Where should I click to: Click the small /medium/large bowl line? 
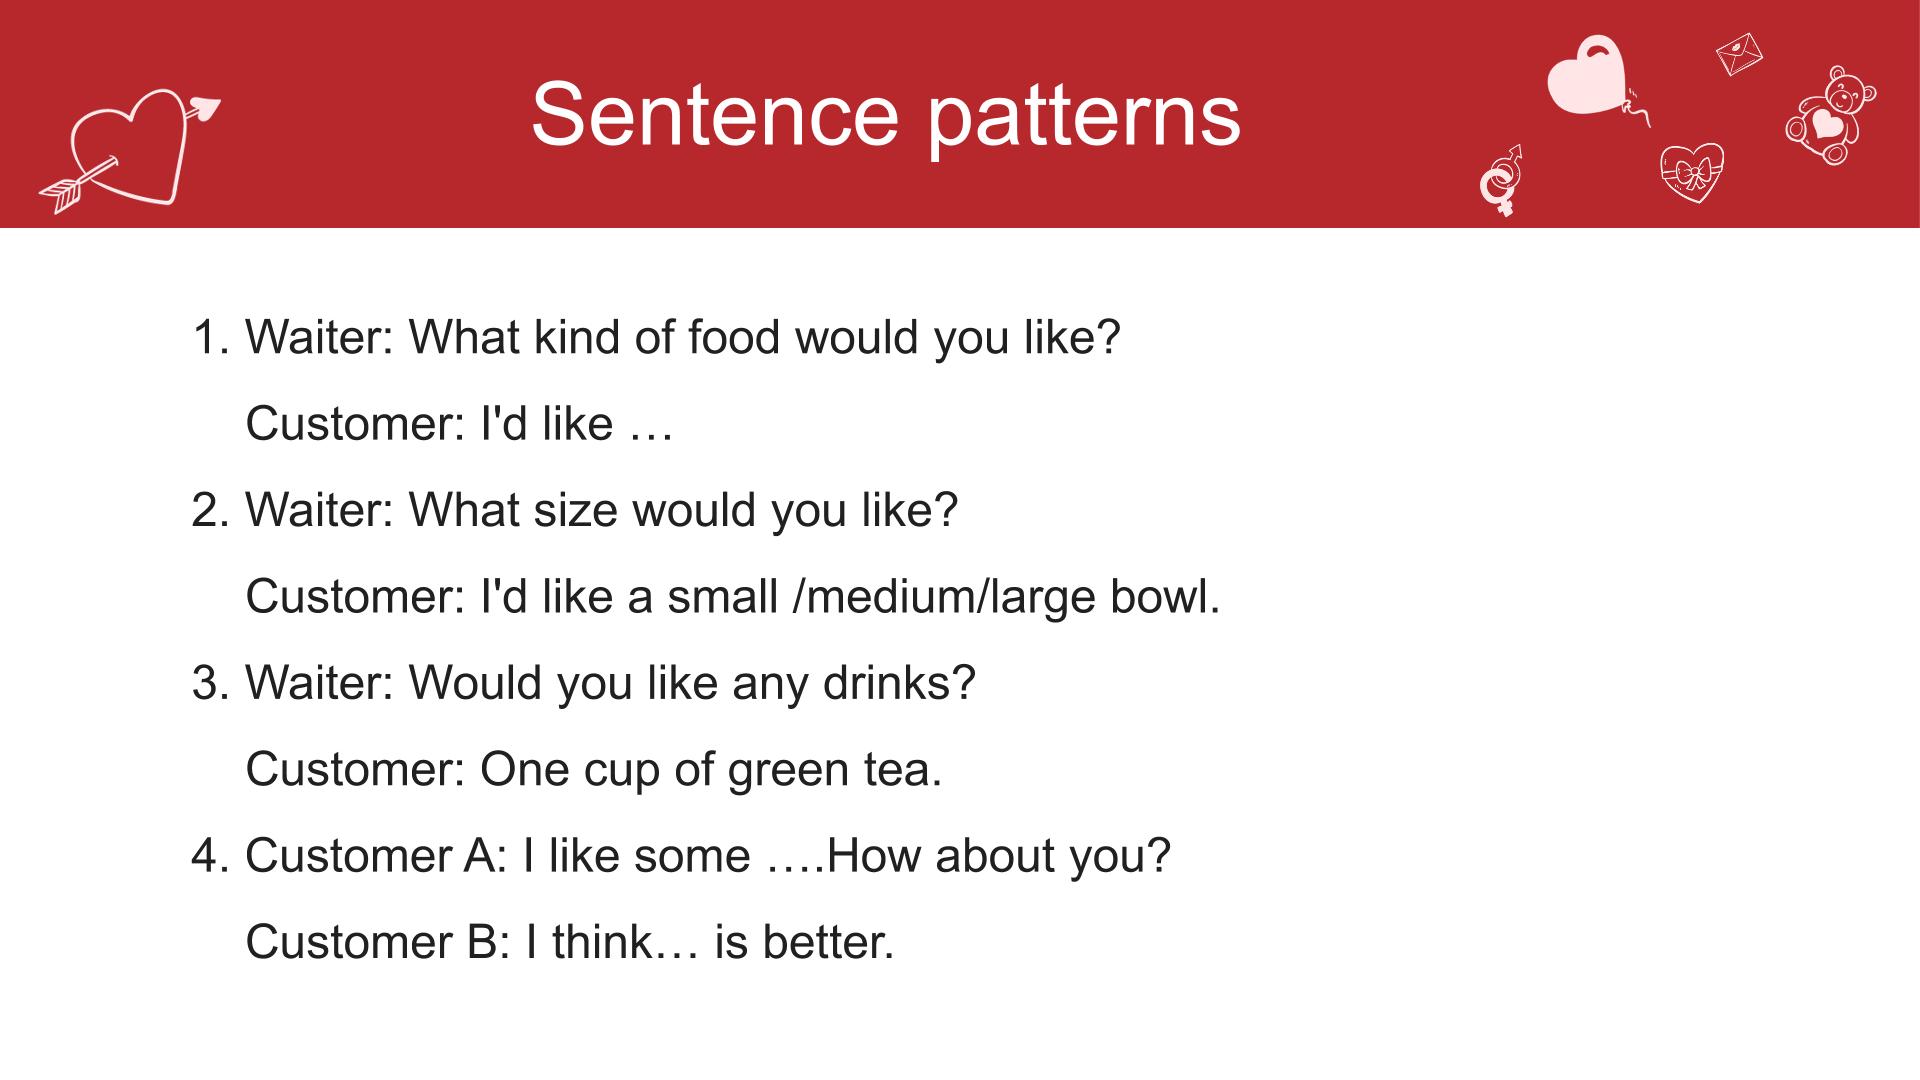click(x=733, y=597)
